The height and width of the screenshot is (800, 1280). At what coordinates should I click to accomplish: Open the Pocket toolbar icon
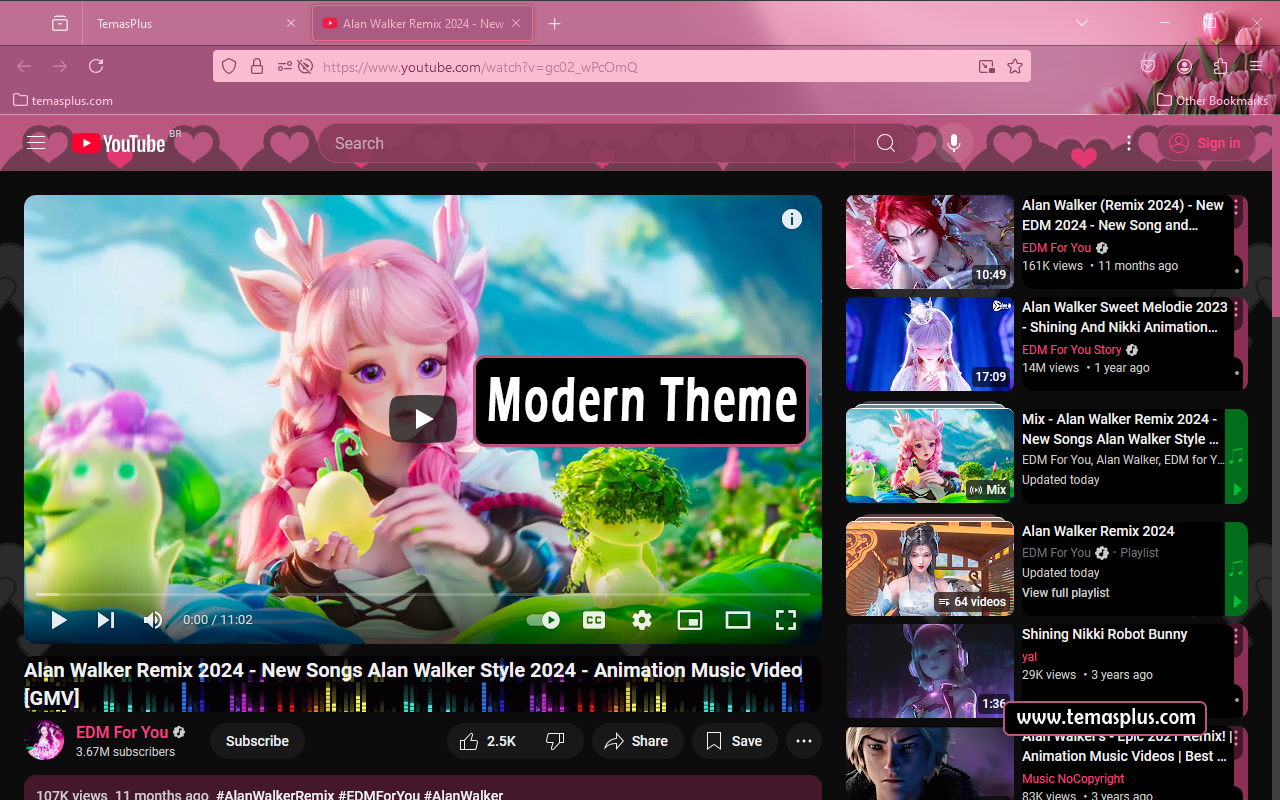click(x=1149, y=66)
